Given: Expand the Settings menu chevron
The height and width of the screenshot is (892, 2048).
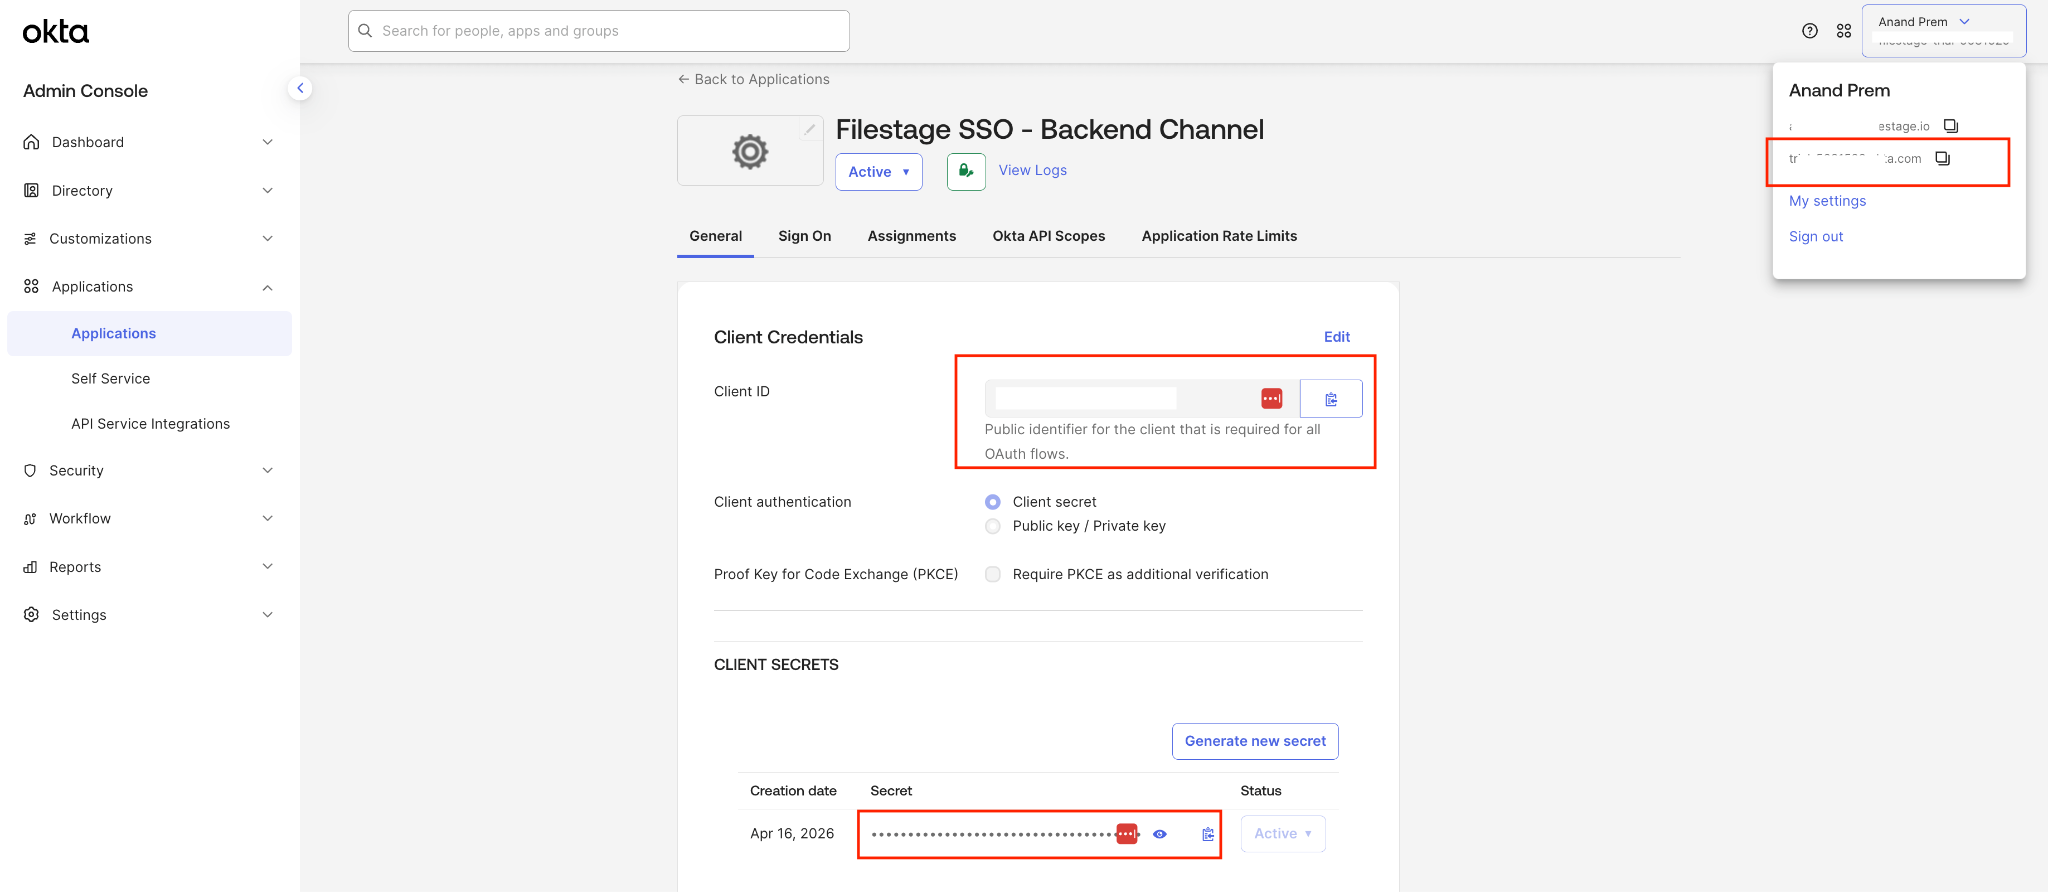Looking at the screenshot, I should click(267, 614).
